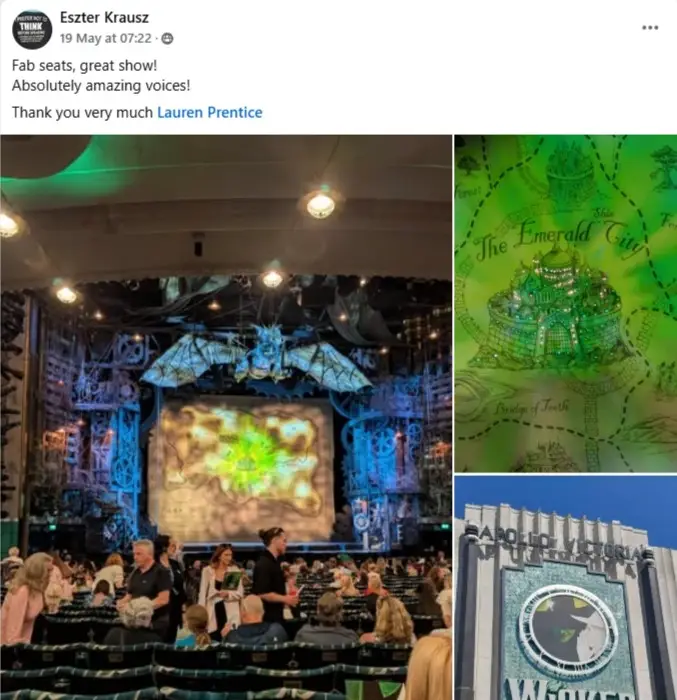
Task: Click the glowing map curtain on stage
Action: coord(241,467)
